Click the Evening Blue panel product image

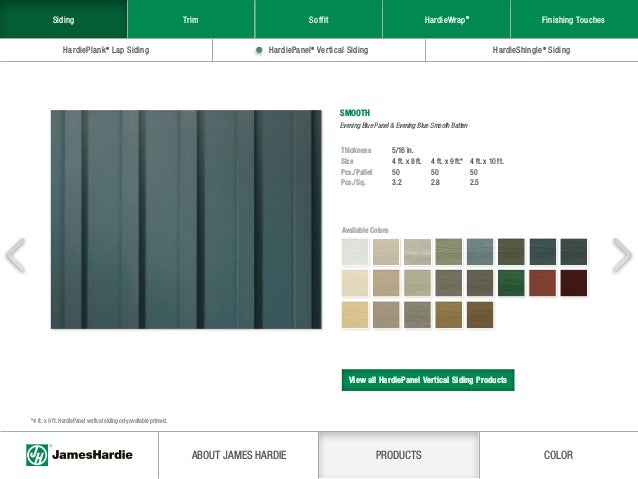coord(186,219)
